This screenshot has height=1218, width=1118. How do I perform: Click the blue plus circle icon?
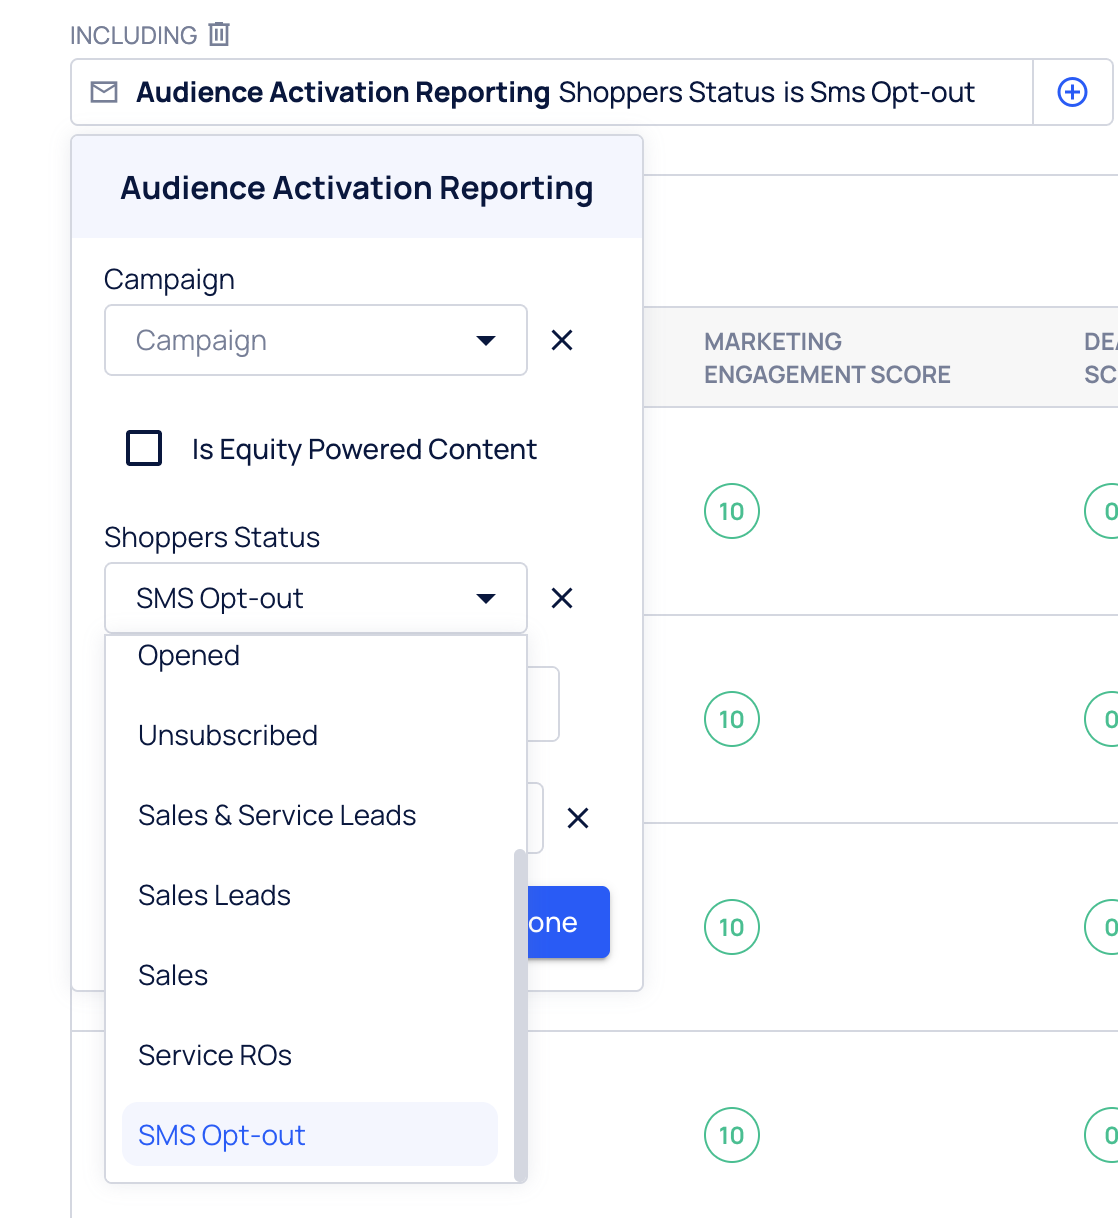click(1072, 92)
